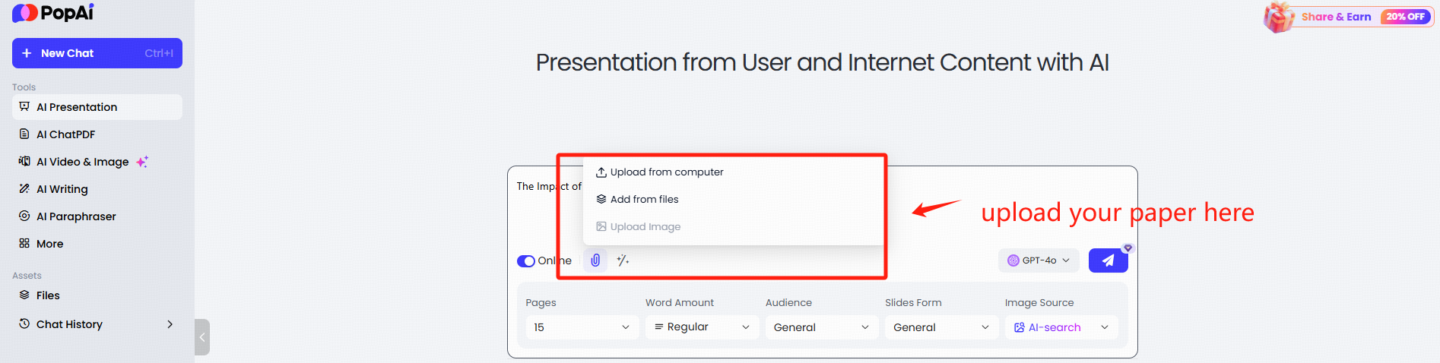Click the page heading text
The image size is (1440, 363).
click(x=823, y=63)
